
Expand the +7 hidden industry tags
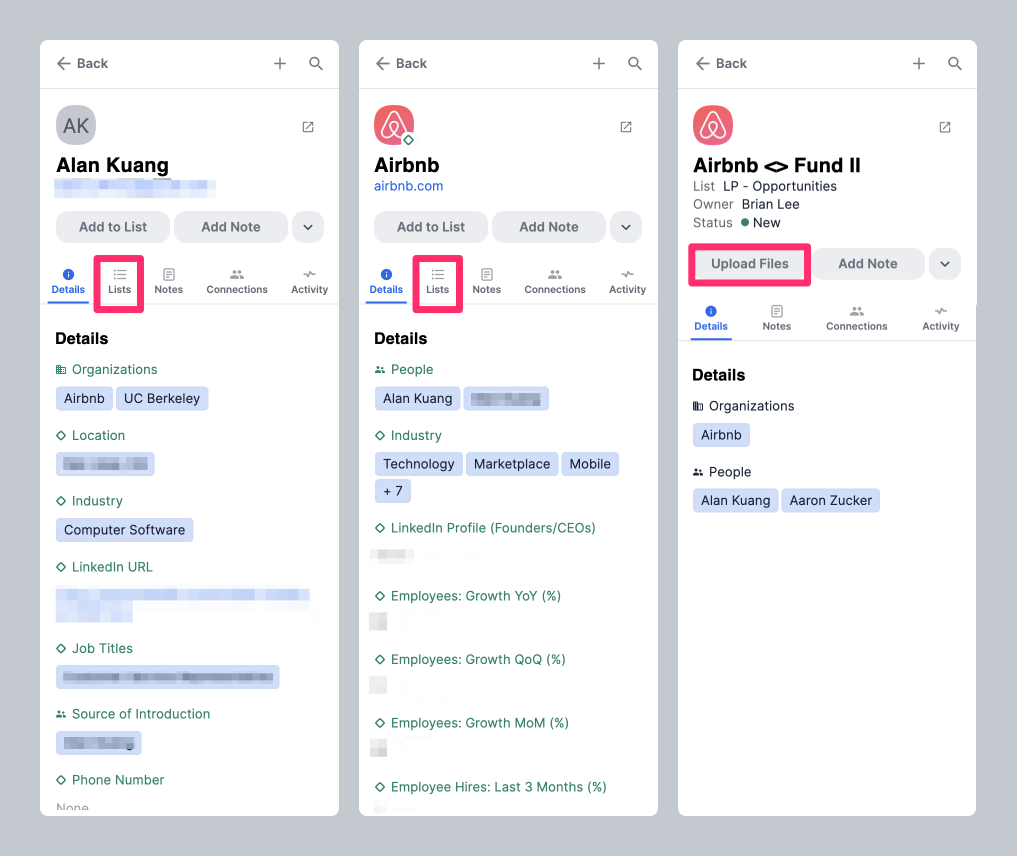(392, 491)
